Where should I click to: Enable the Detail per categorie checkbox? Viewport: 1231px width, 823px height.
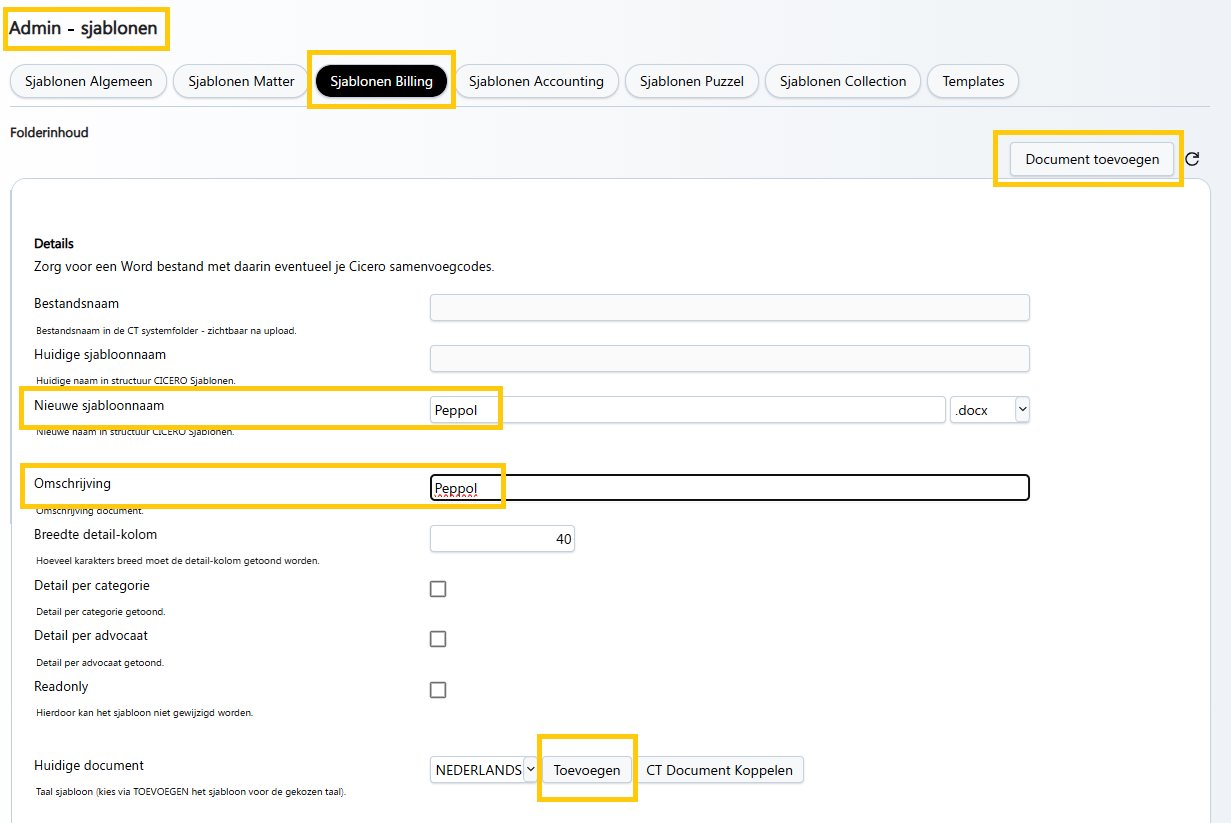coord(437,589)
